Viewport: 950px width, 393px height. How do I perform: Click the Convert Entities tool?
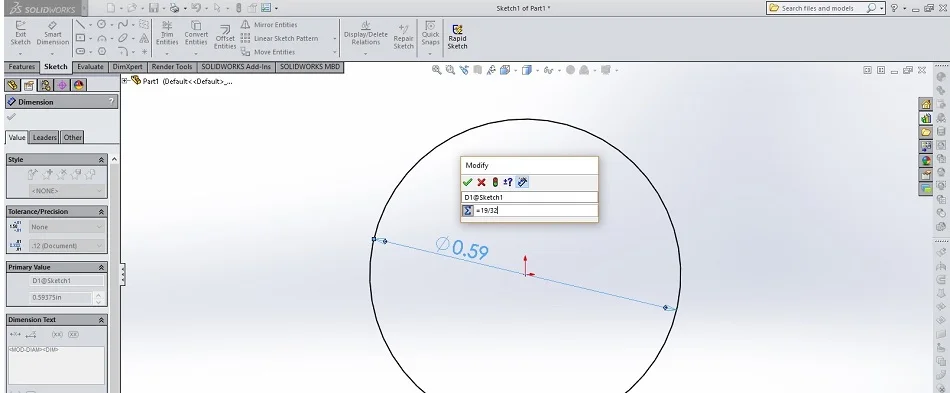[196, 34]
